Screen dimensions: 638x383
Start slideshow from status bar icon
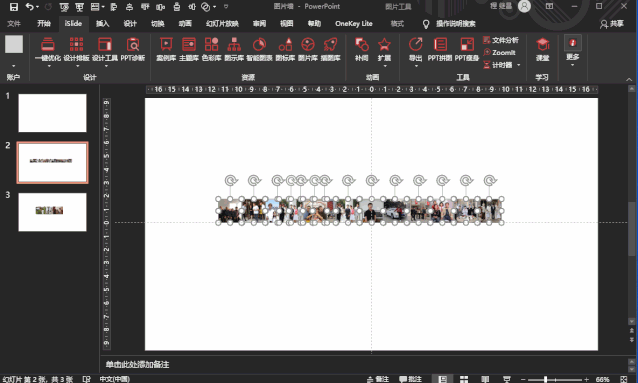pos(507,379)
